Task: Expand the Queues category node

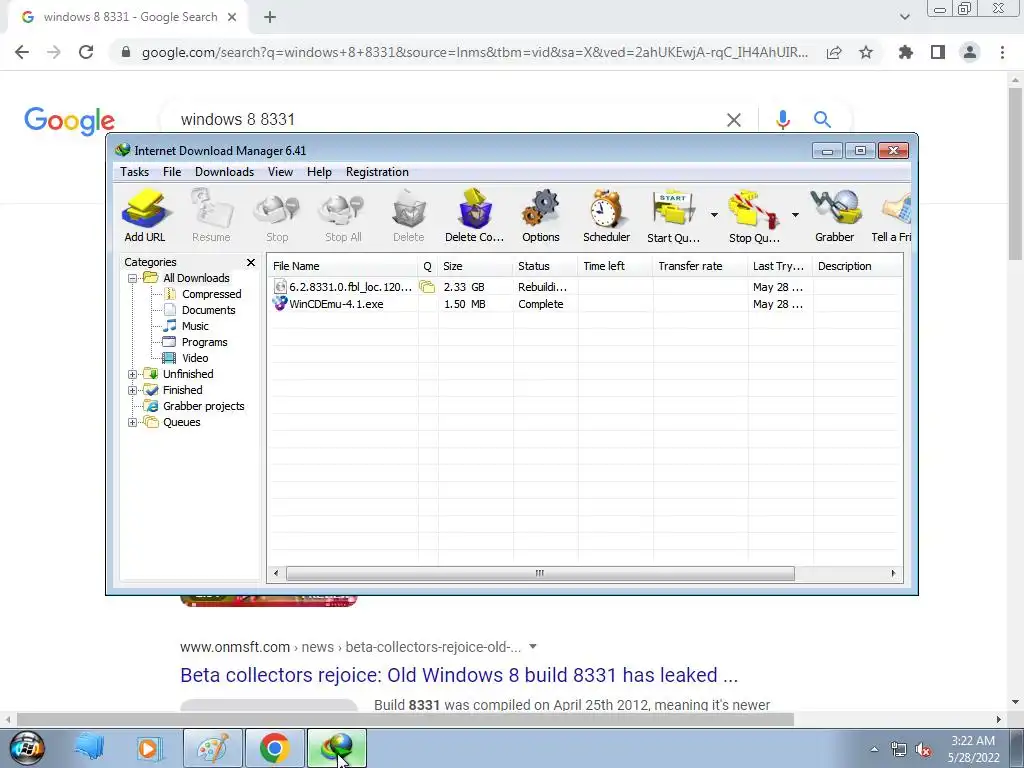Action: (132, 423)
